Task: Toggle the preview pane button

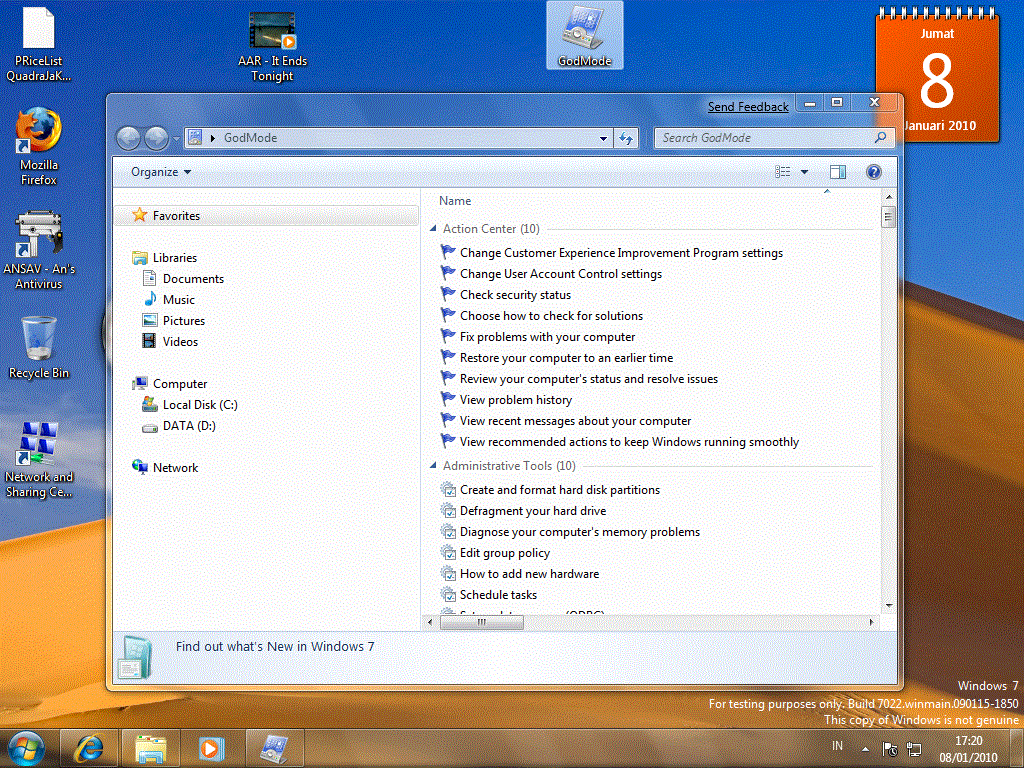Action: click(x=837, y=172)
